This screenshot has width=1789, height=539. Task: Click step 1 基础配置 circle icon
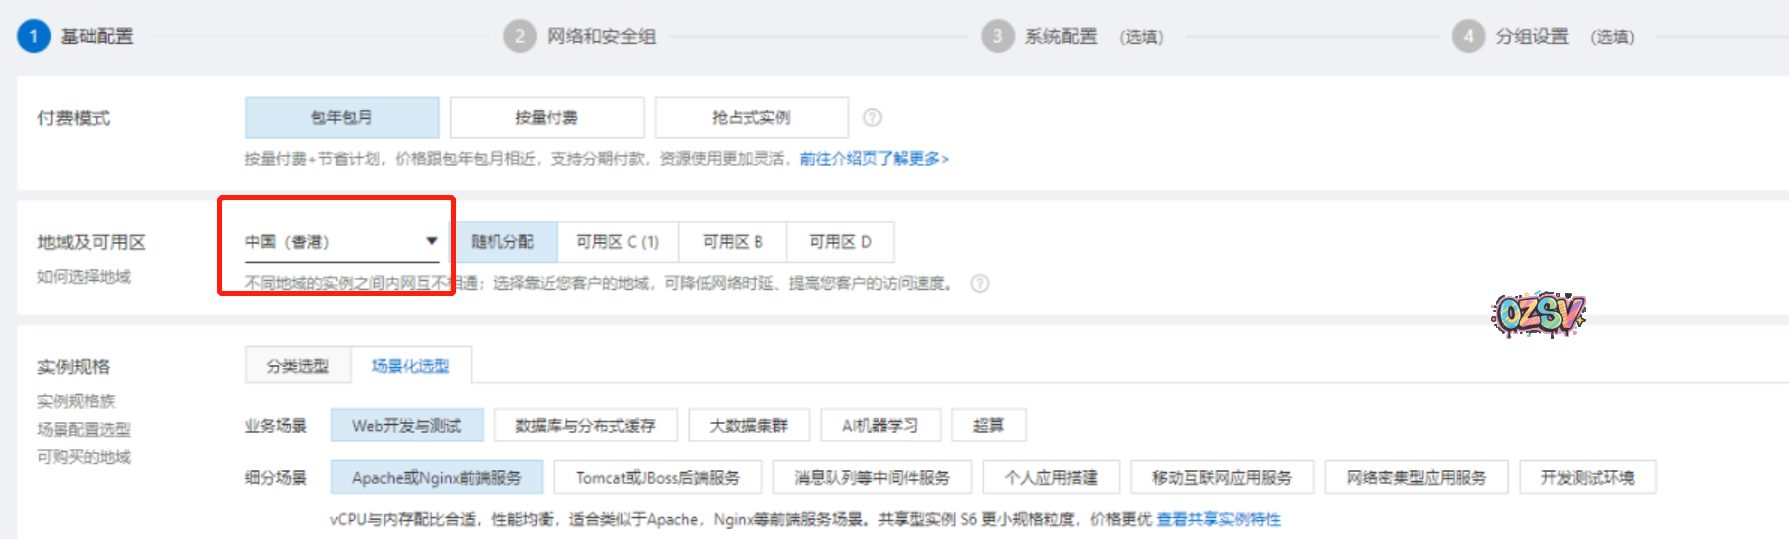tap(33, 37)
